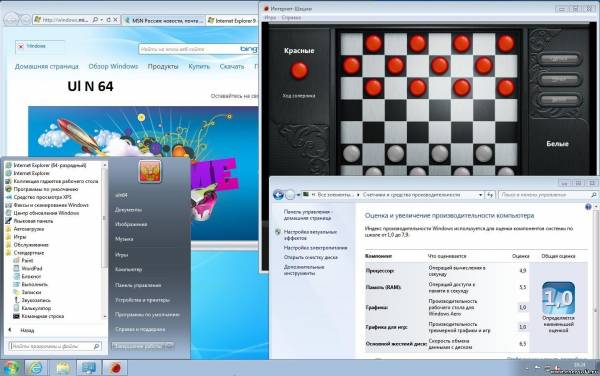Open Панель управления from the Start menu
The image size is (600, 376).
138,285
